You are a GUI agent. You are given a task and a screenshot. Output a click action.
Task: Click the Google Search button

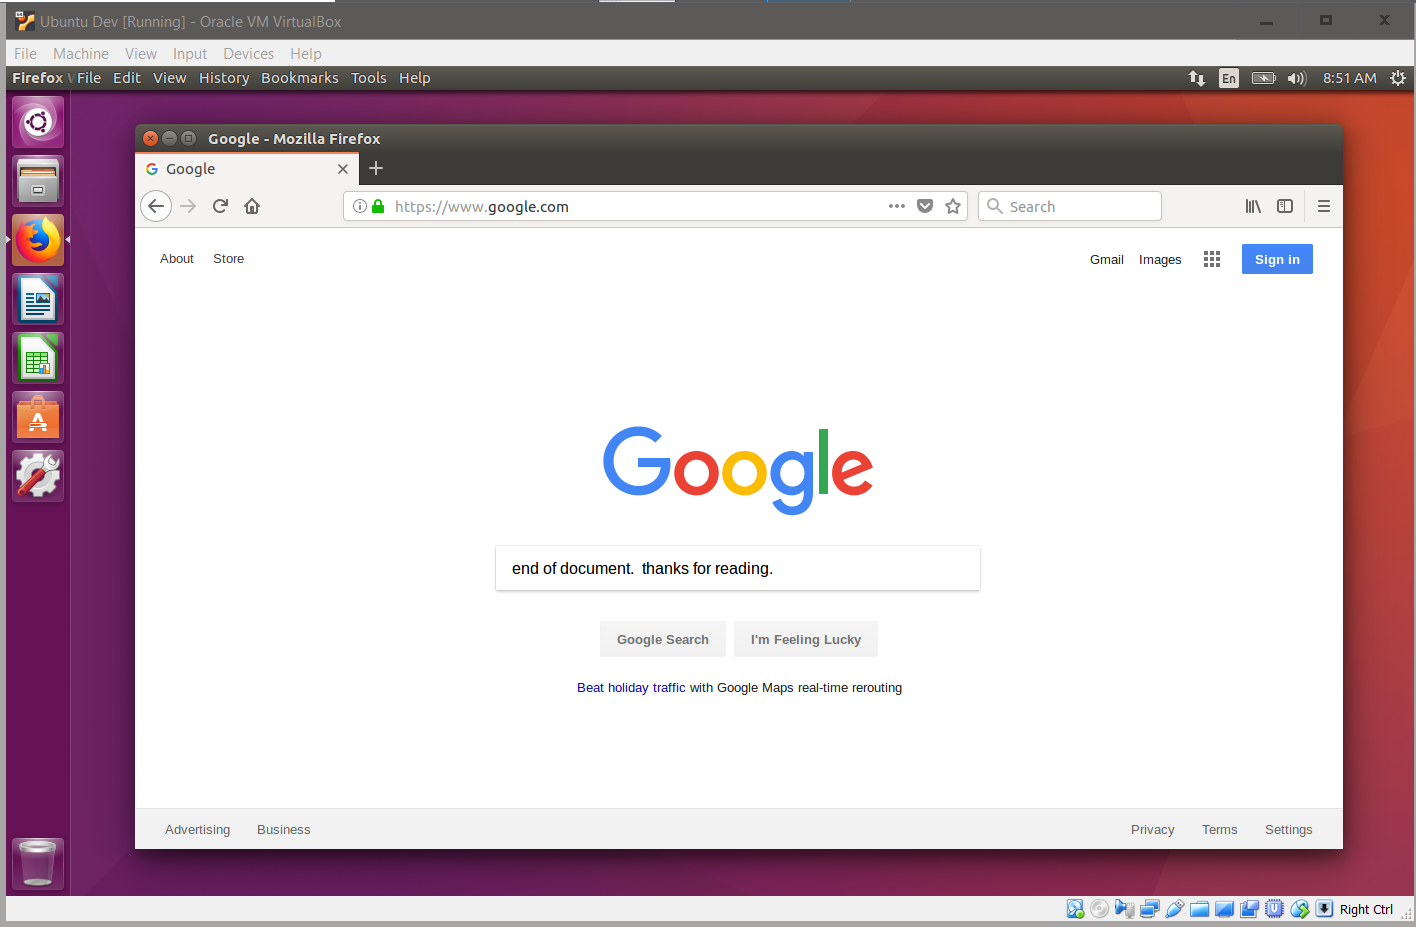663,639
